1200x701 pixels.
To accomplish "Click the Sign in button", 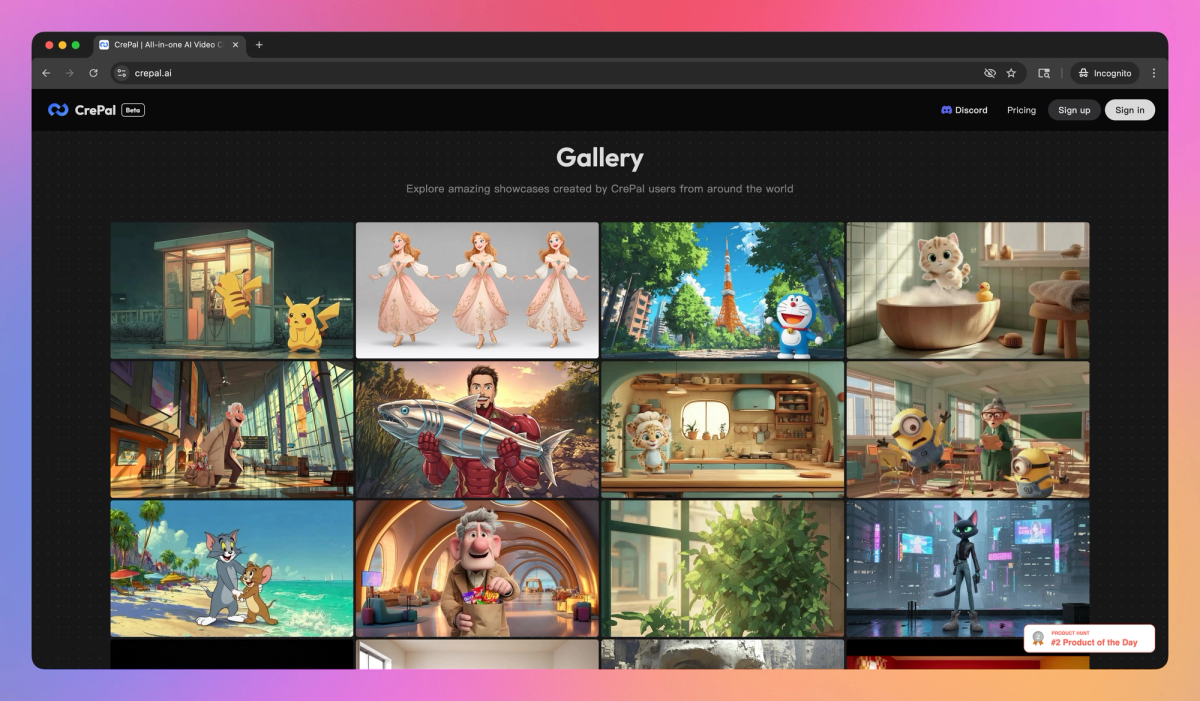I will coord(1130,110).
